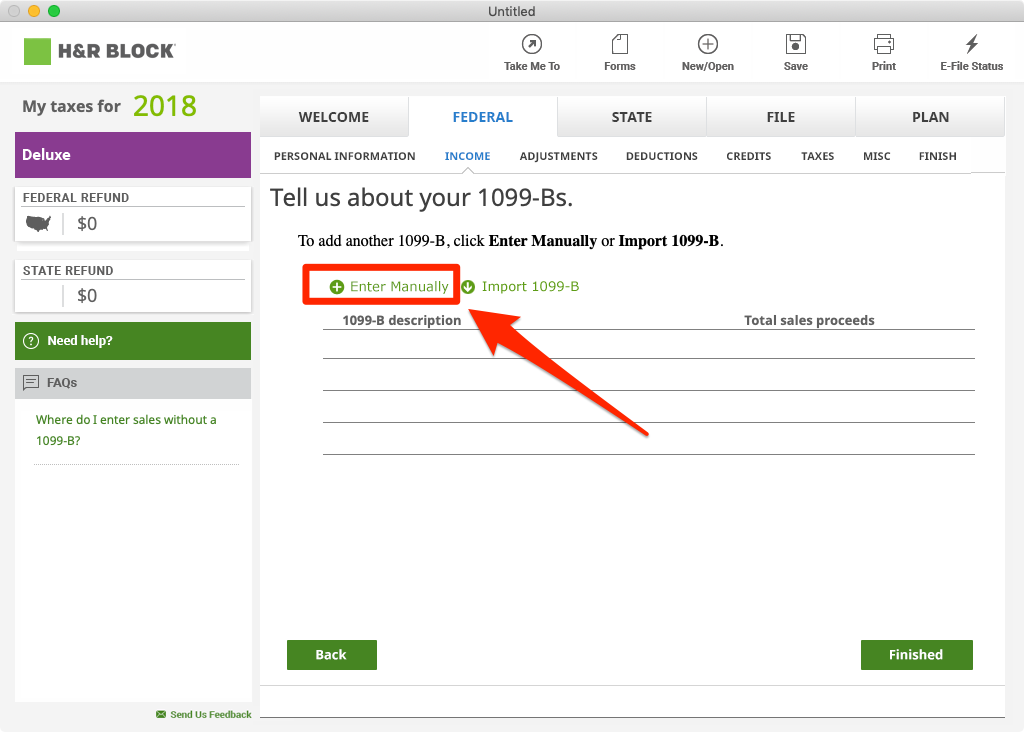Check E-File Status lightning icon

(x=971, y=44)
